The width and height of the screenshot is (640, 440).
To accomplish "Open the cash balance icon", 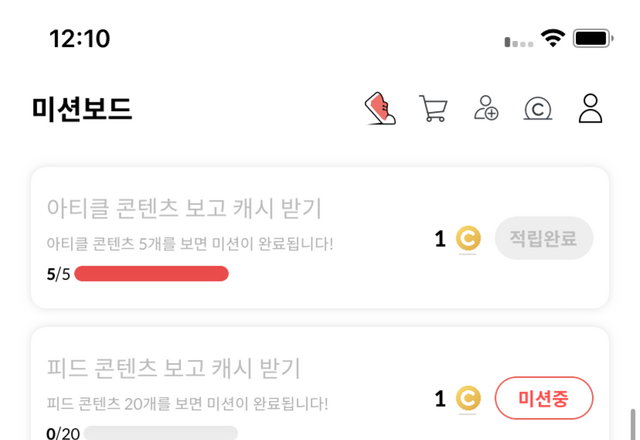I will click(538, 108).
